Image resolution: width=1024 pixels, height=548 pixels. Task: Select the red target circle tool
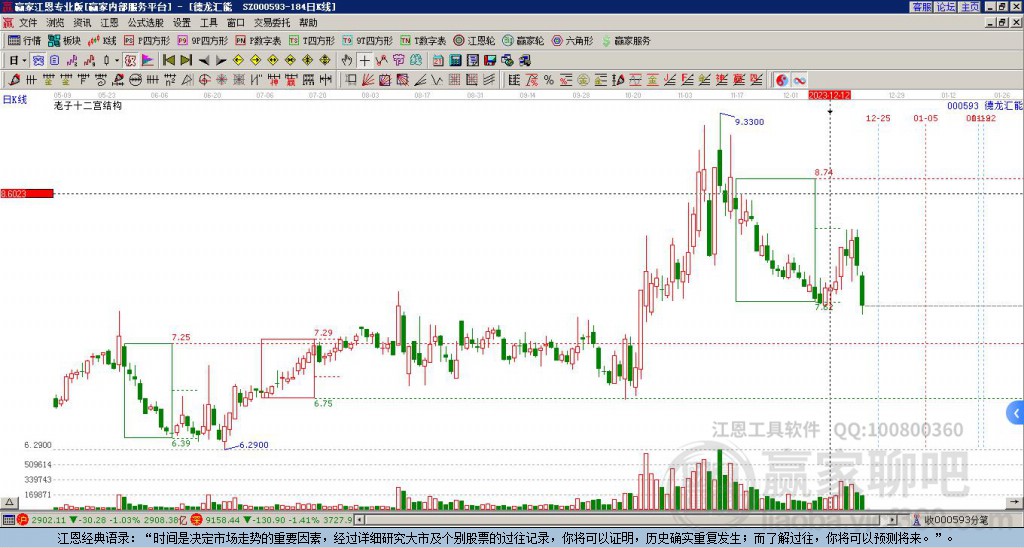click(x=204, y=80)
